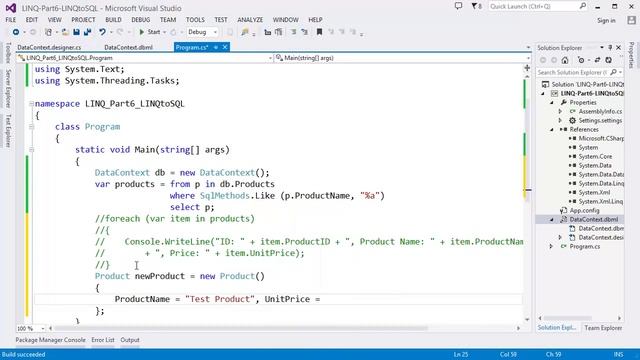Expand the Program.cs node in Solution Explorer
Viewport: 640px width, 360px height.
coord(551,247)
